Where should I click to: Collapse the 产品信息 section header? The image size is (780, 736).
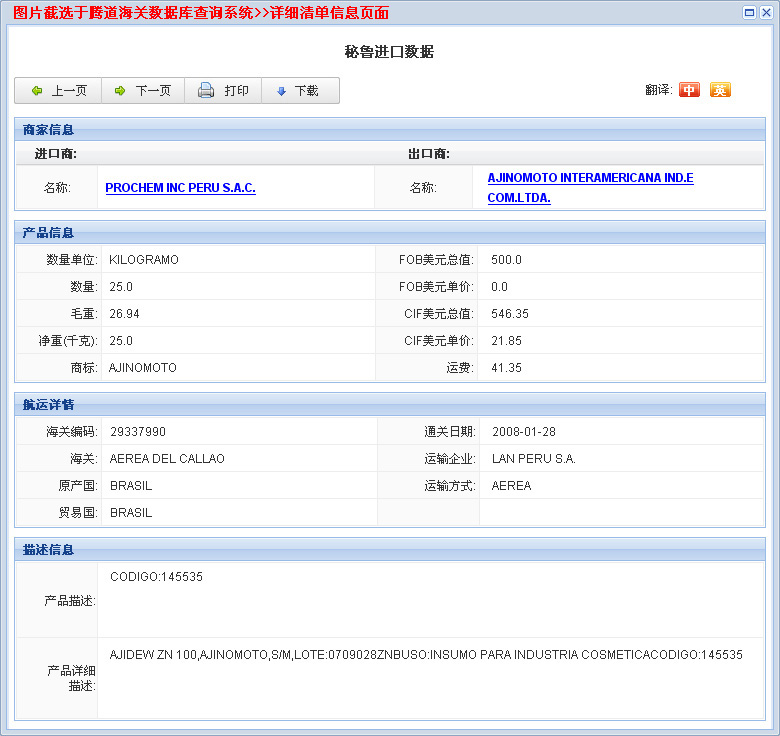[49, 232]
